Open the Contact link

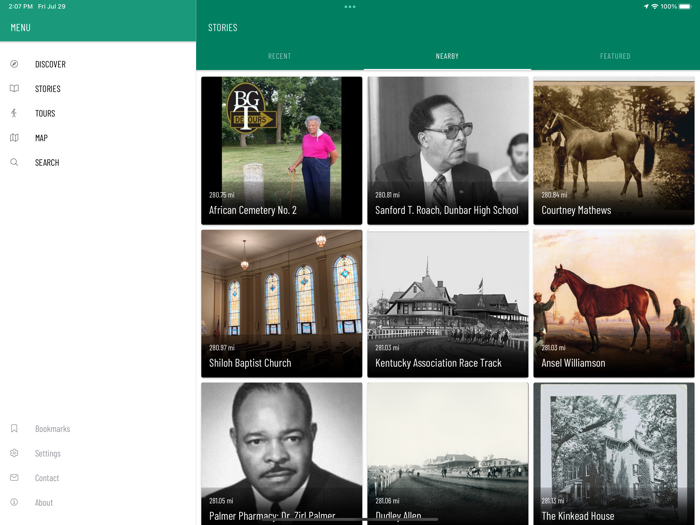[x=47, y=478]
